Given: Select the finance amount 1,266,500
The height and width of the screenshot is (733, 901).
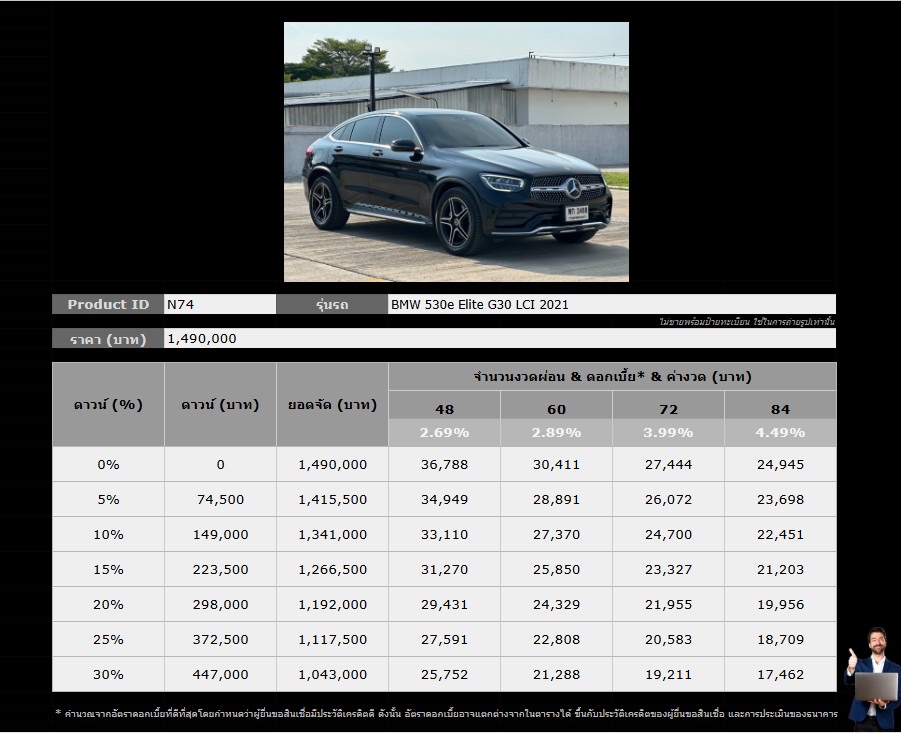Looking at the screenshot, I should click(x=332, y=569).
